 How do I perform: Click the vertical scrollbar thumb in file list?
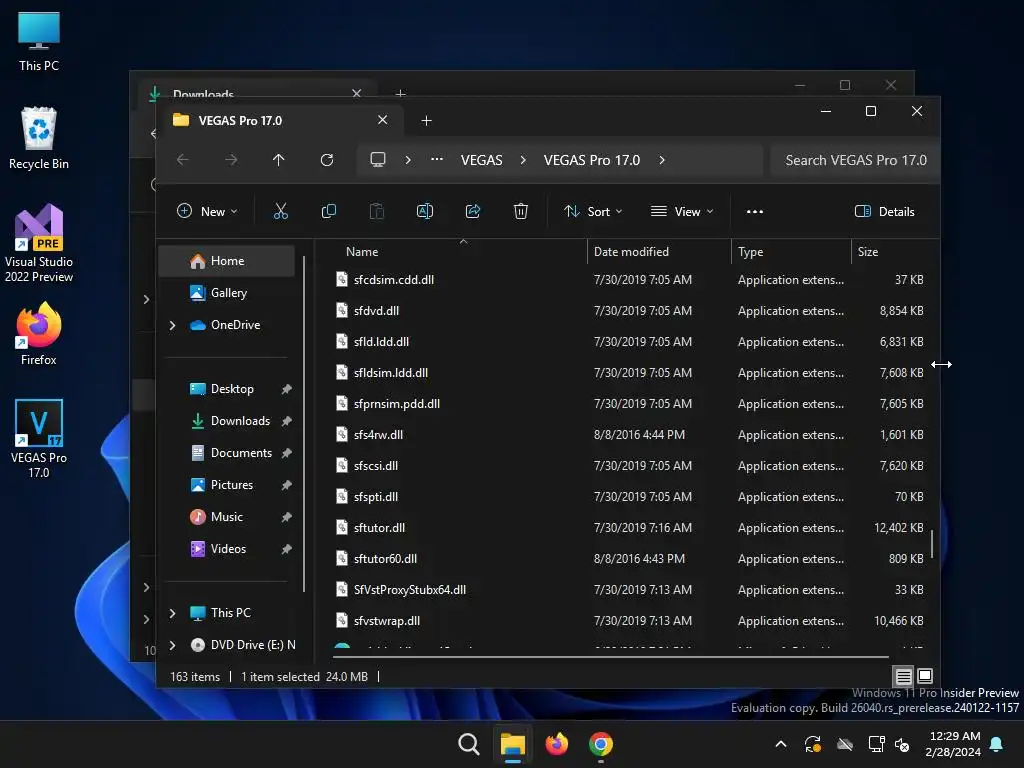coord(932,544)
